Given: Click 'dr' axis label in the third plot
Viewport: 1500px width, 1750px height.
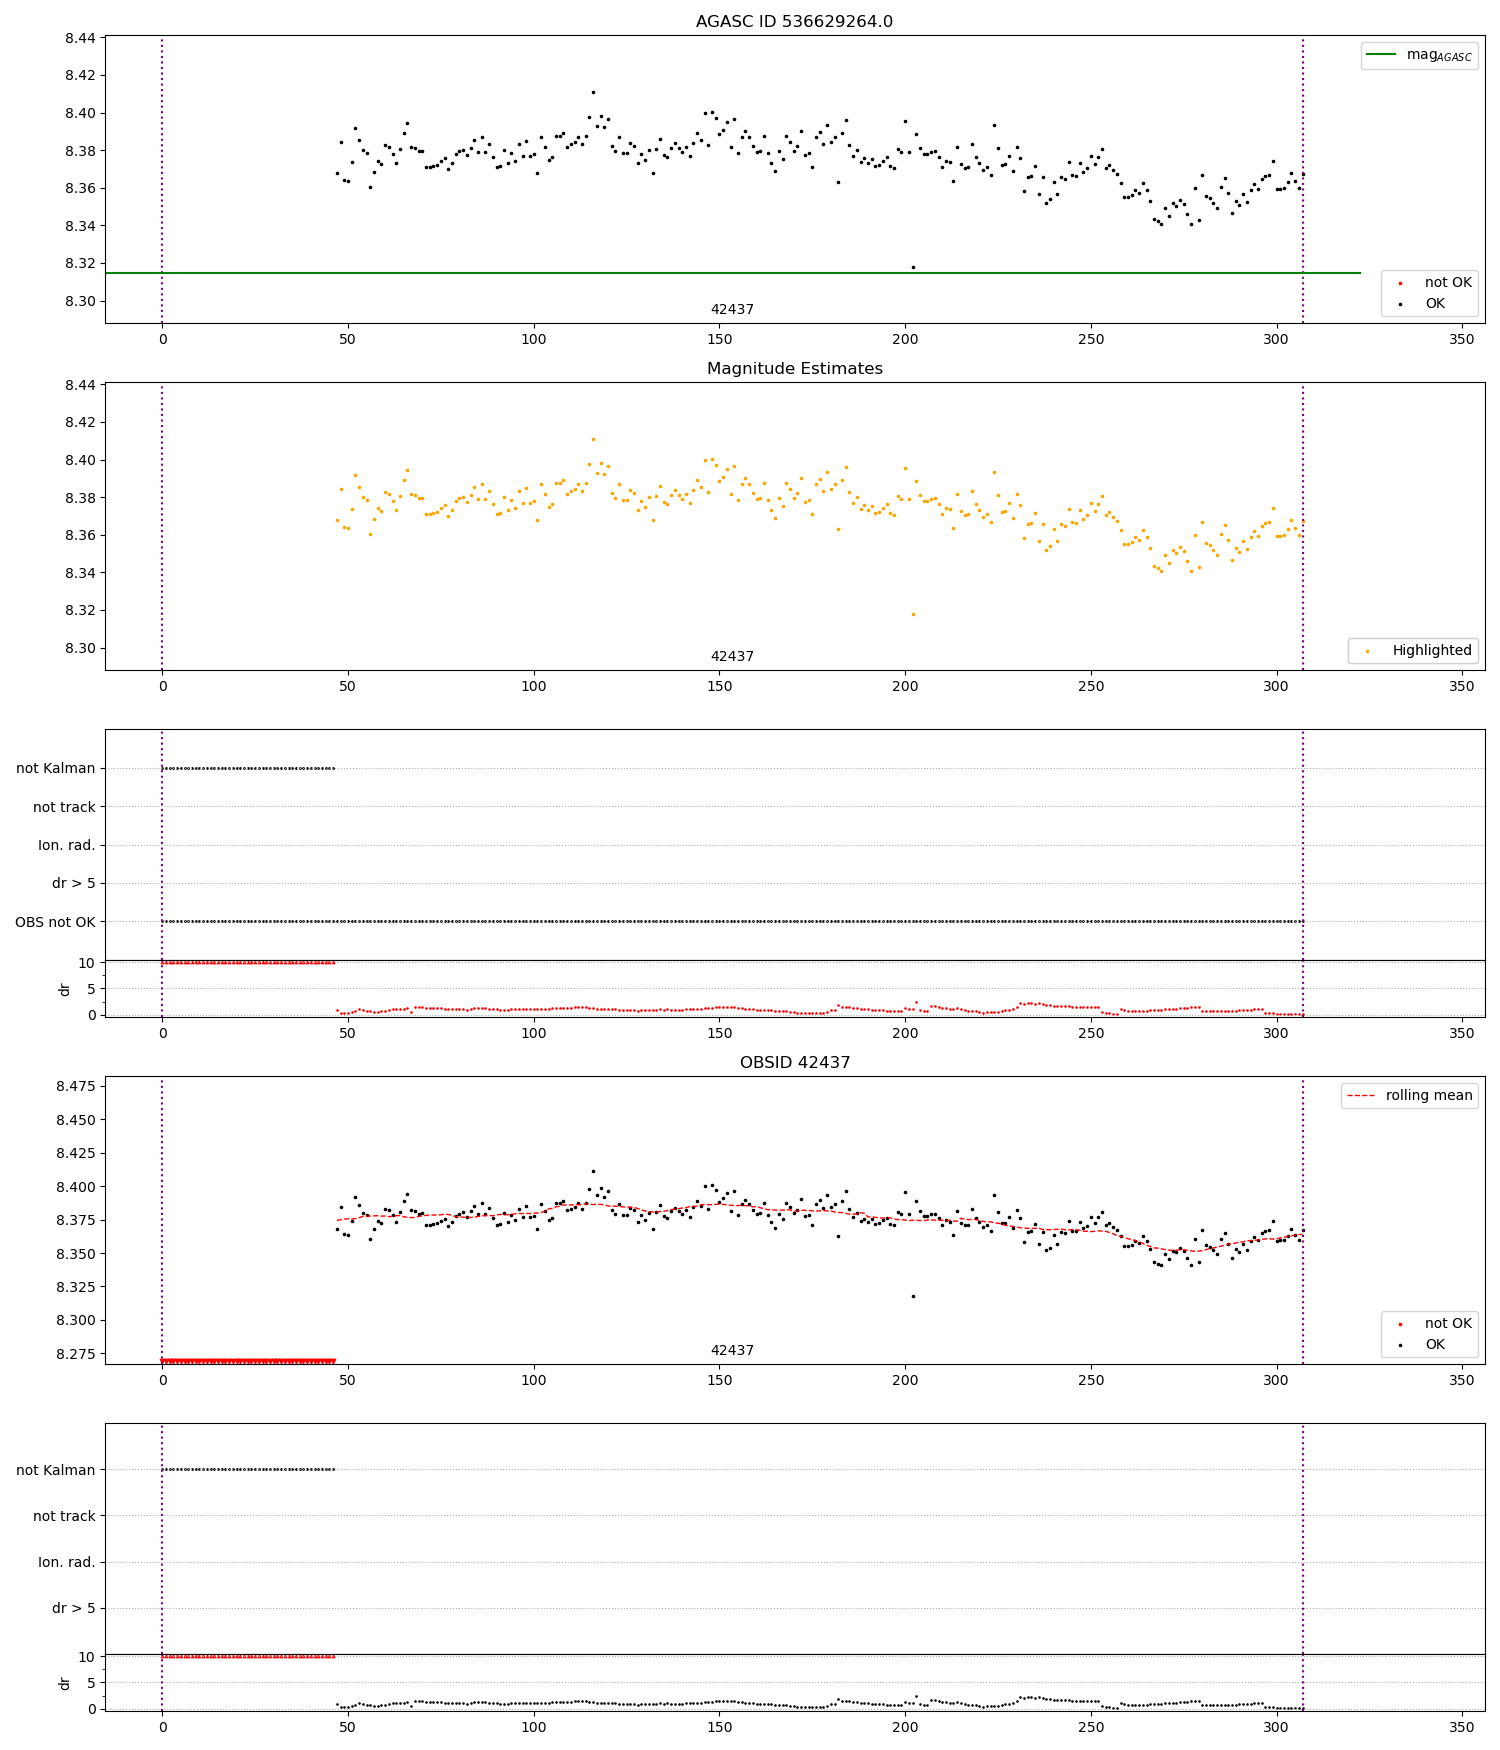Looking at the screenshot, I should tap(65, 989).
